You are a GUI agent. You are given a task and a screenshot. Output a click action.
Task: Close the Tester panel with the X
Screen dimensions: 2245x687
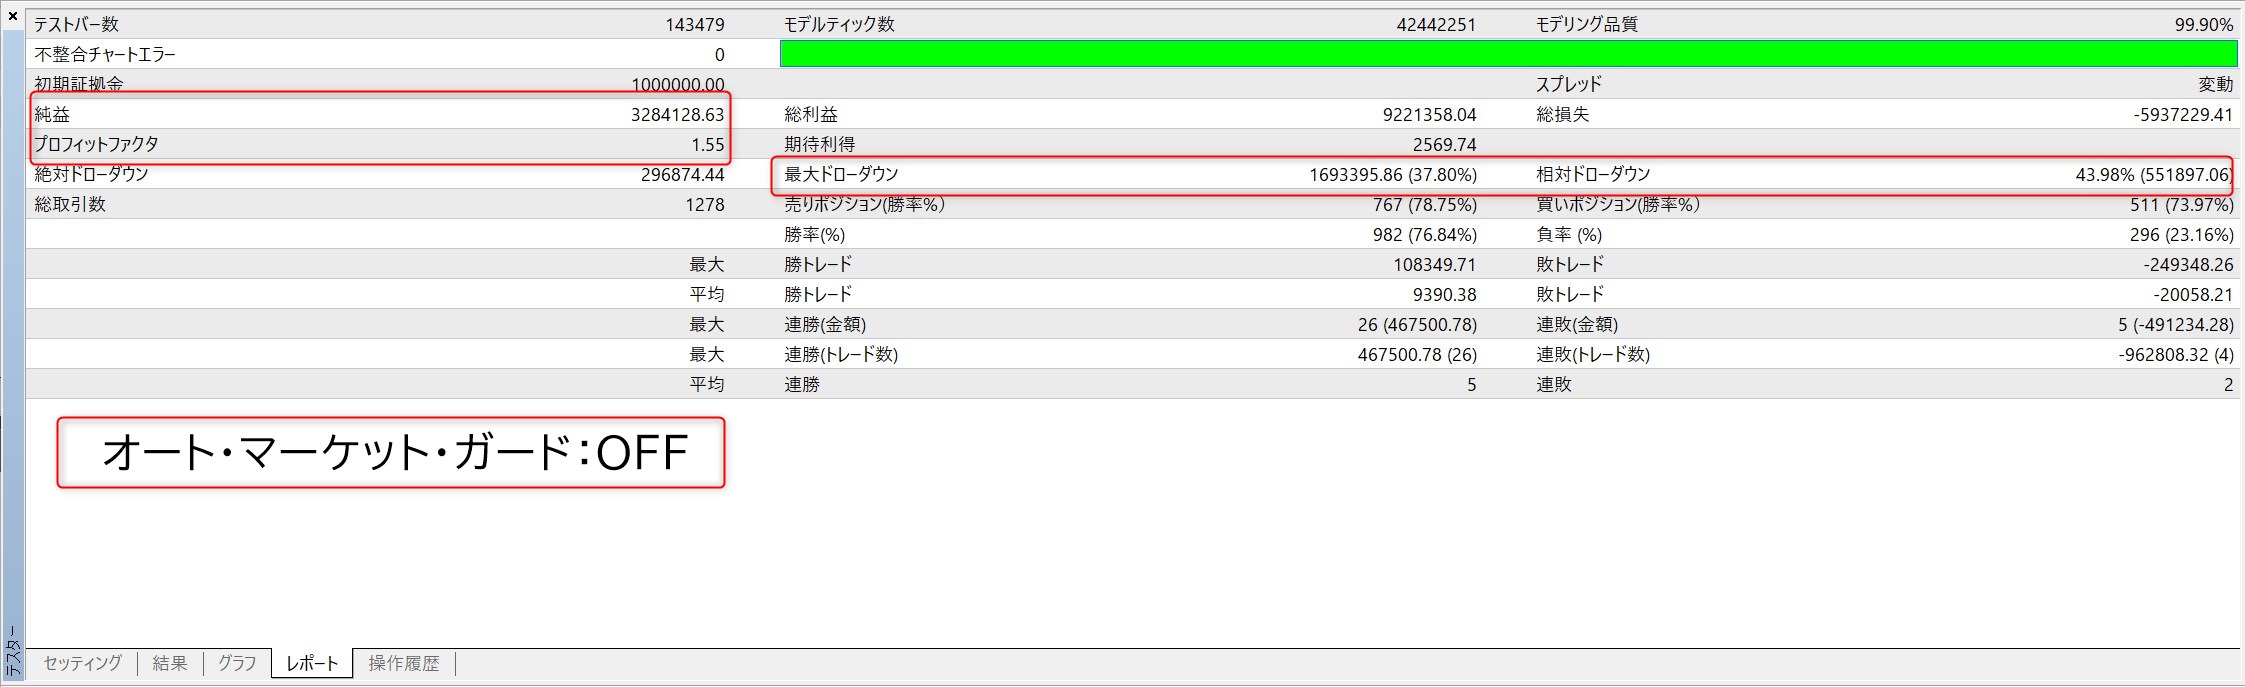tap(13, 16)
